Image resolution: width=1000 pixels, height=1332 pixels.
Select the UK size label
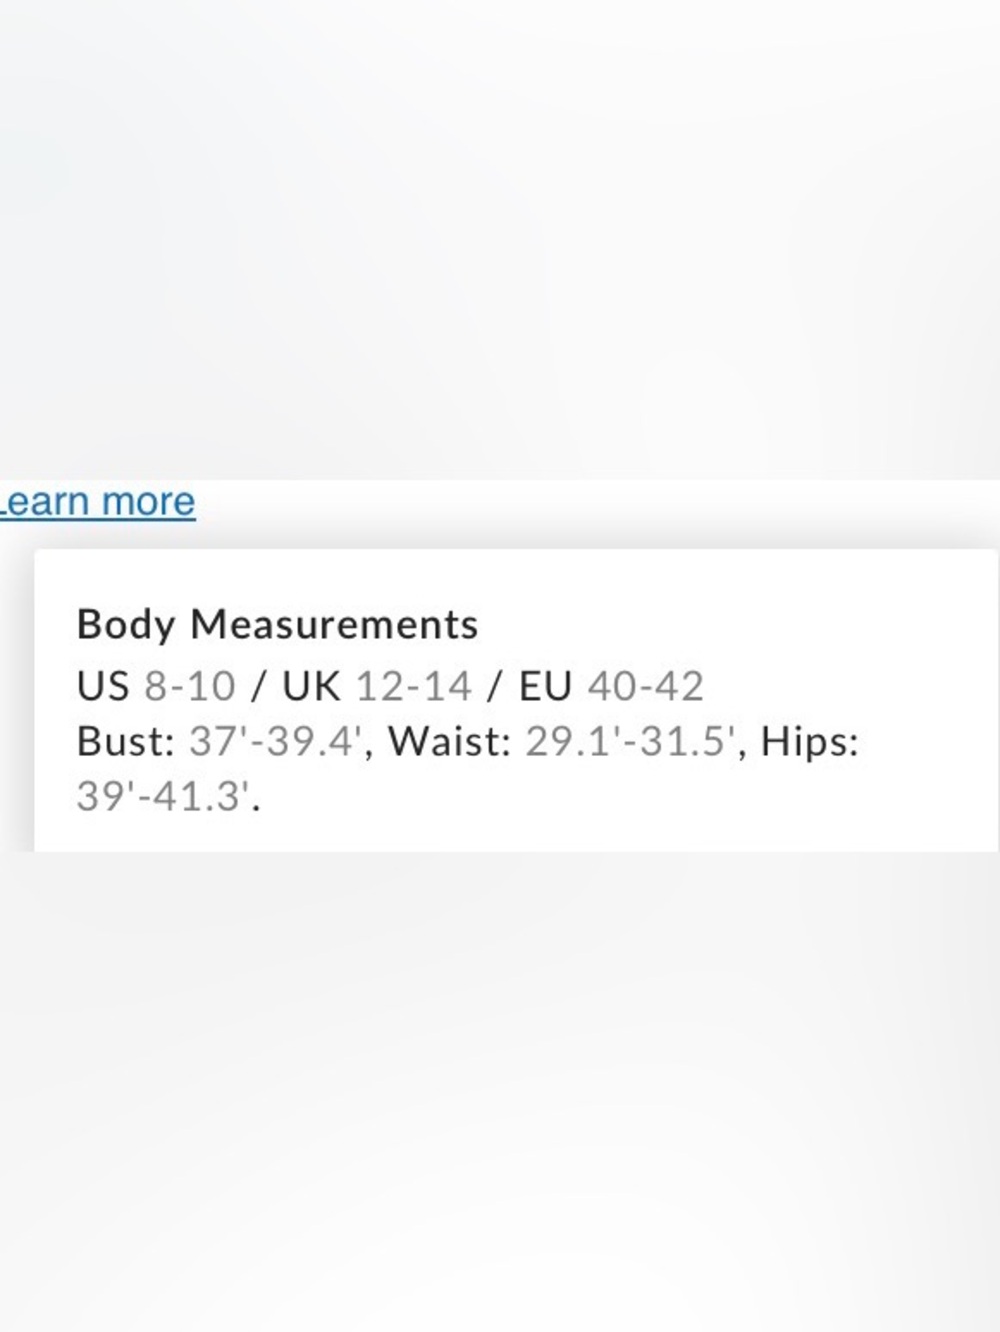(311, 687)
